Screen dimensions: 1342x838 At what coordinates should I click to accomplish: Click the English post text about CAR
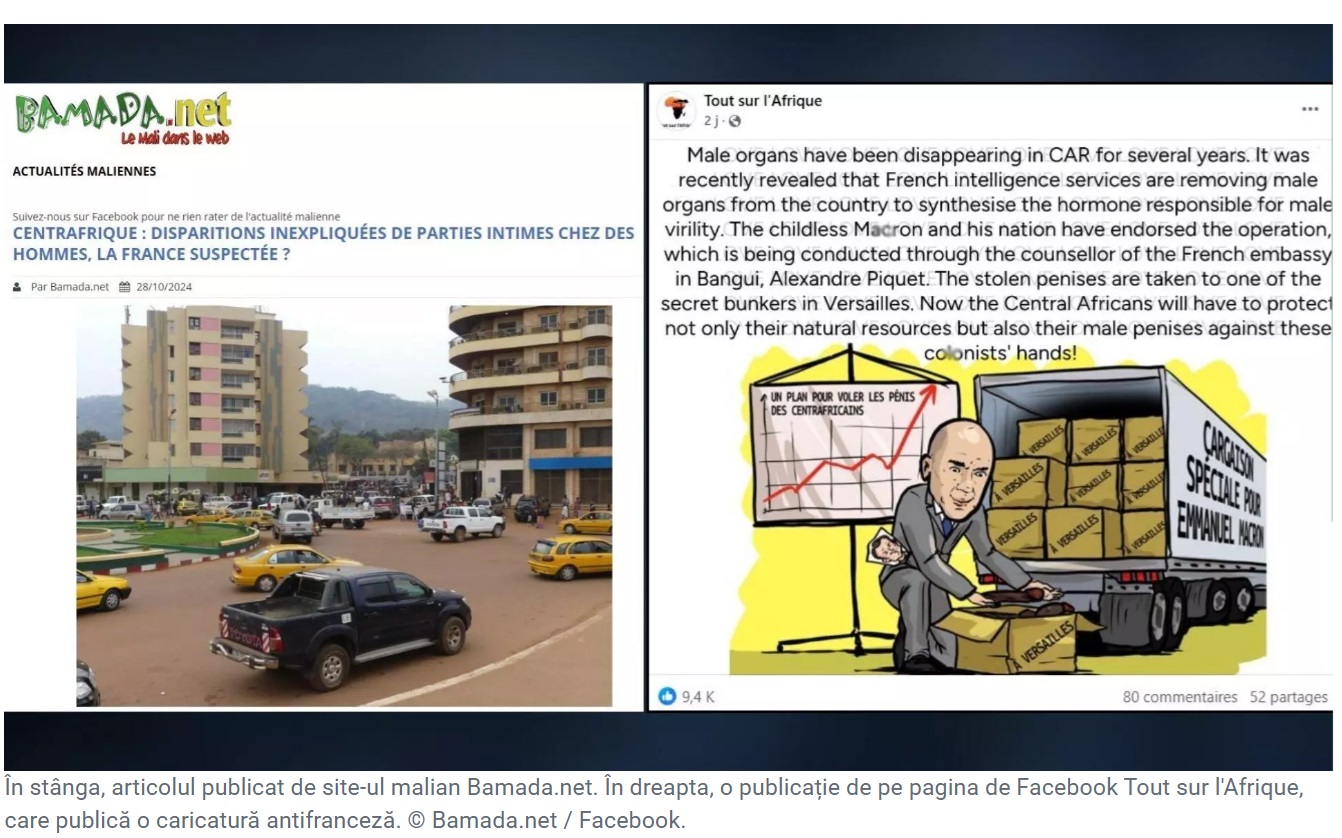(996, 254)
